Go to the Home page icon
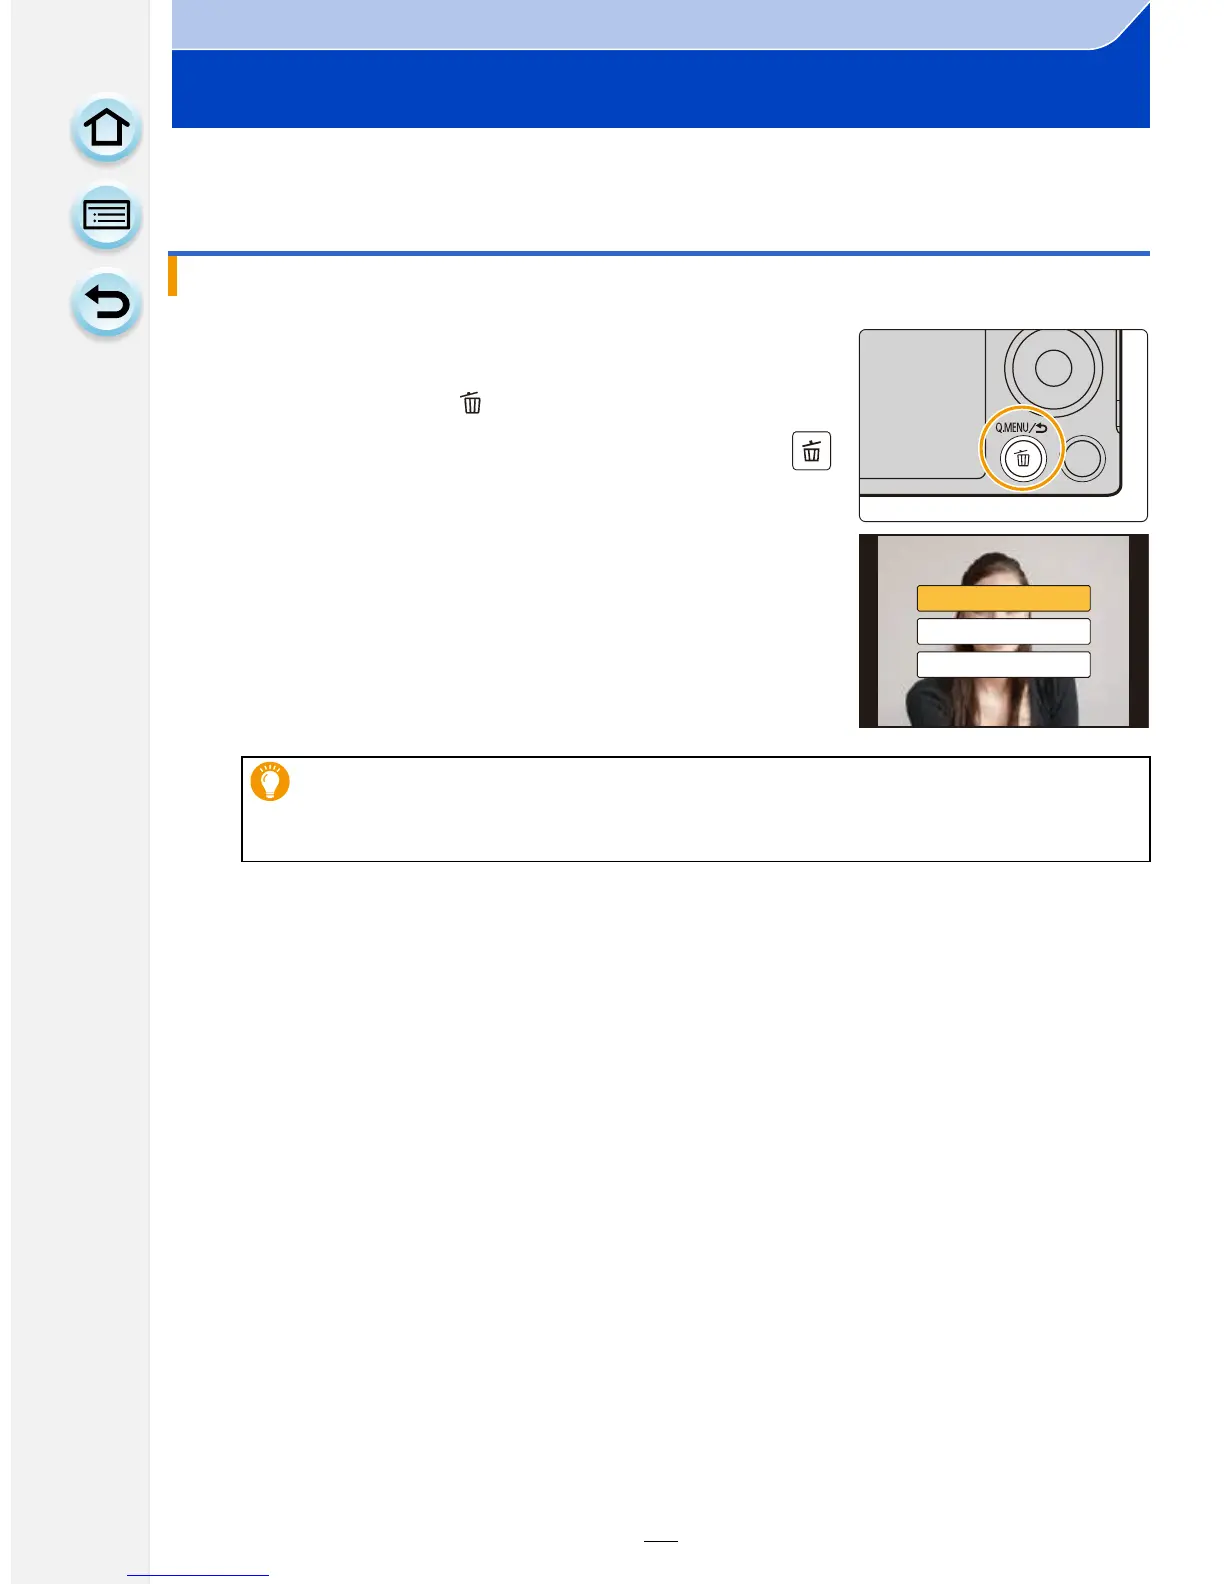 tap(106, 129)
